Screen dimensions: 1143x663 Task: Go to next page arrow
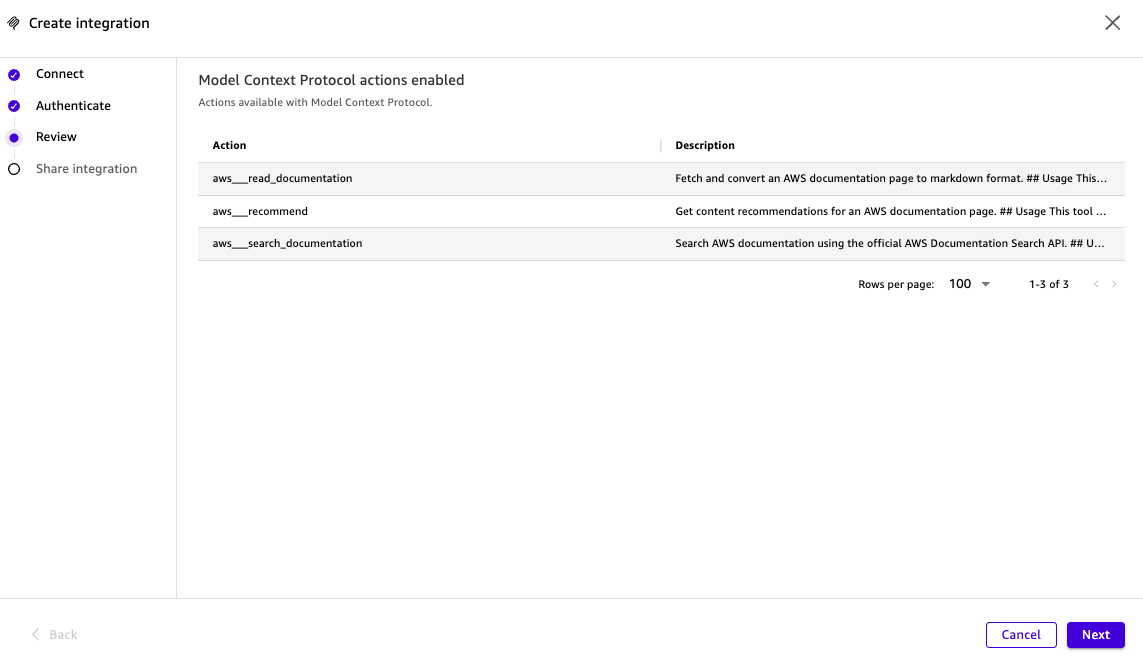1114,285
